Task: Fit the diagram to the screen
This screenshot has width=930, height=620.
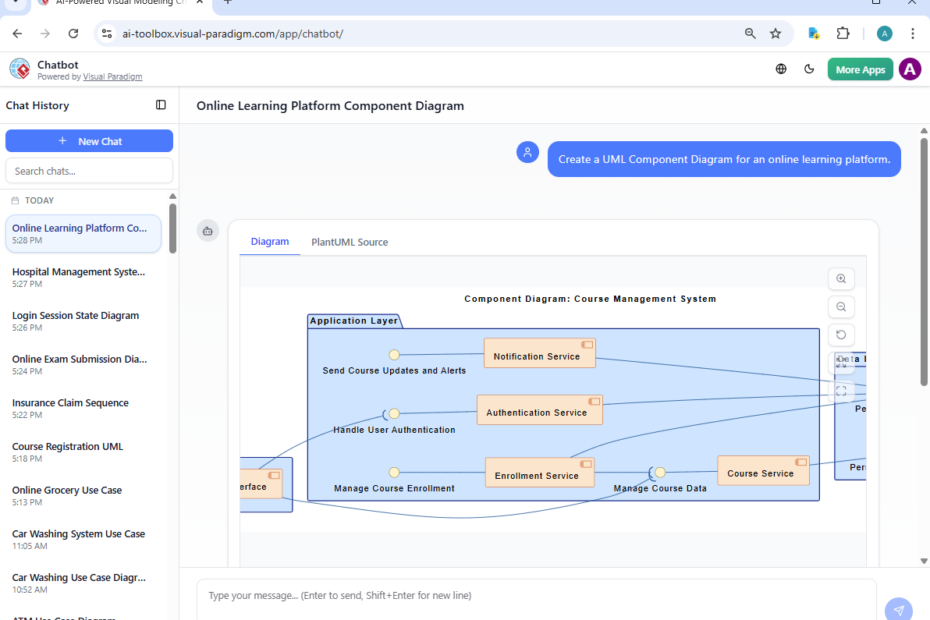Action: (x=840, y=391)
